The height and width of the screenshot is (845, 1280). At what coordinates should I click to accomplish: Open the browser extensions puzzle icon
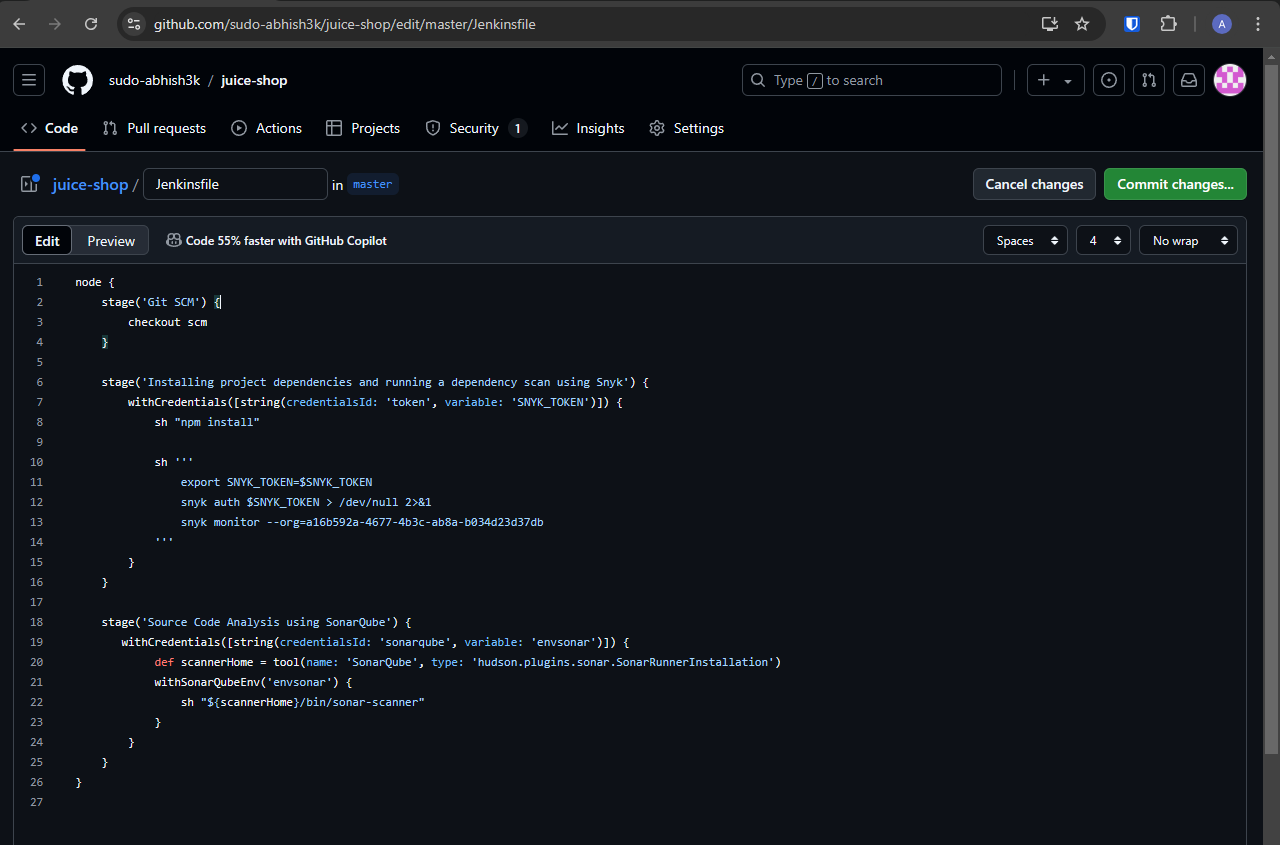[1168, 24]
